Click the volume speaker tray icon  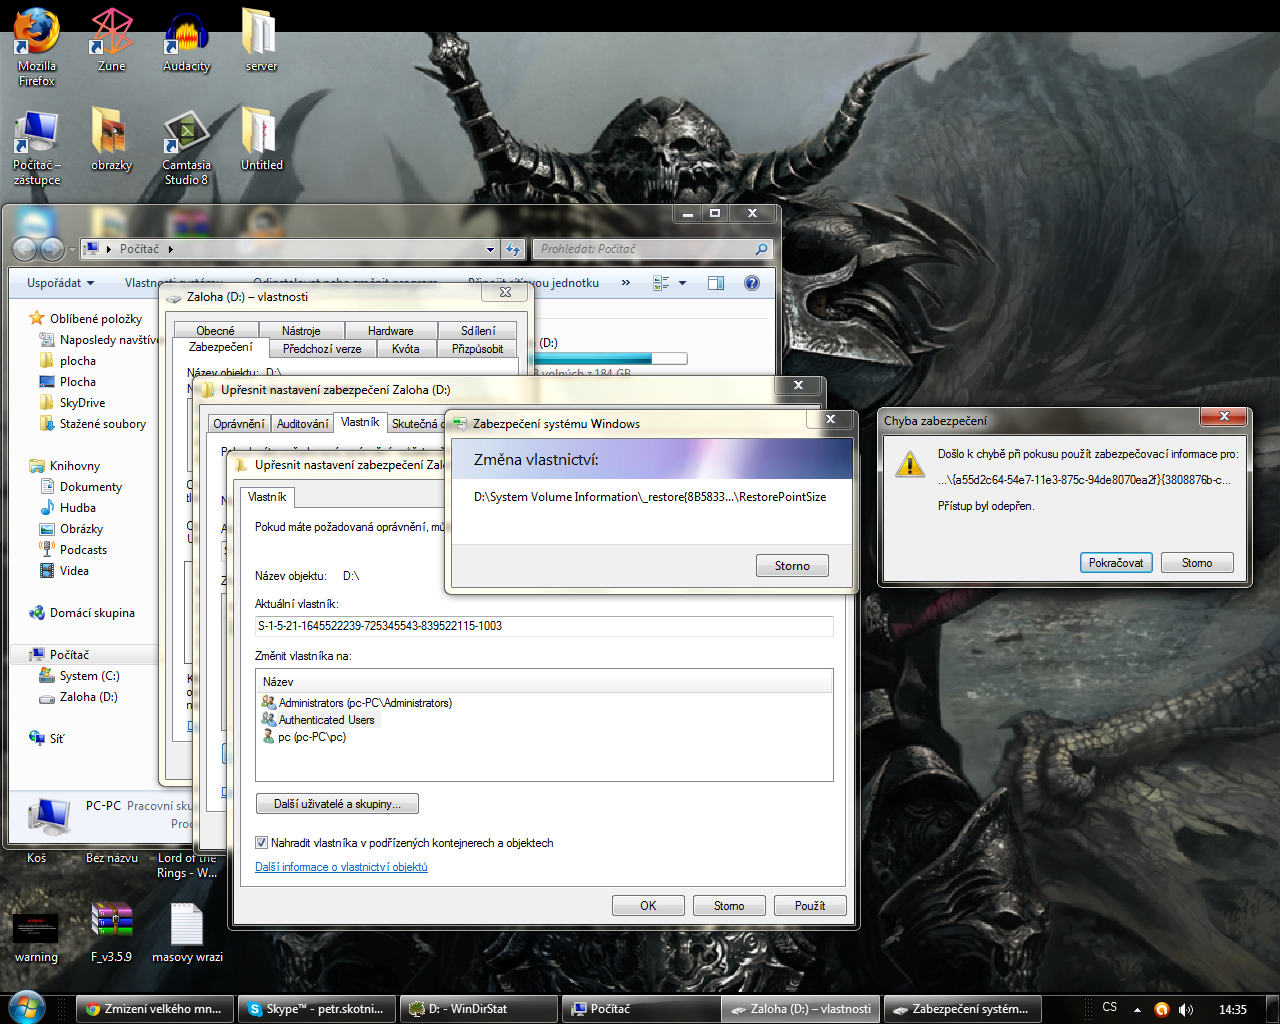(1186, 1009)
